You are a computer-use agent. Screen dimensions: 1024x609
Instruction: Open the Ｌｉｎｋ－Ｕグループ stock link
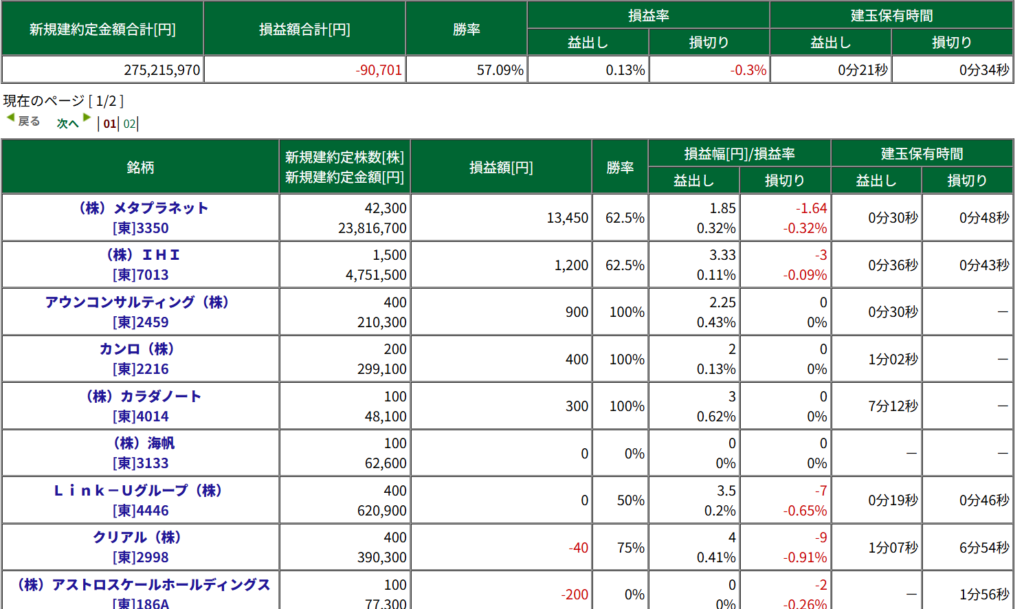(141, 490)
